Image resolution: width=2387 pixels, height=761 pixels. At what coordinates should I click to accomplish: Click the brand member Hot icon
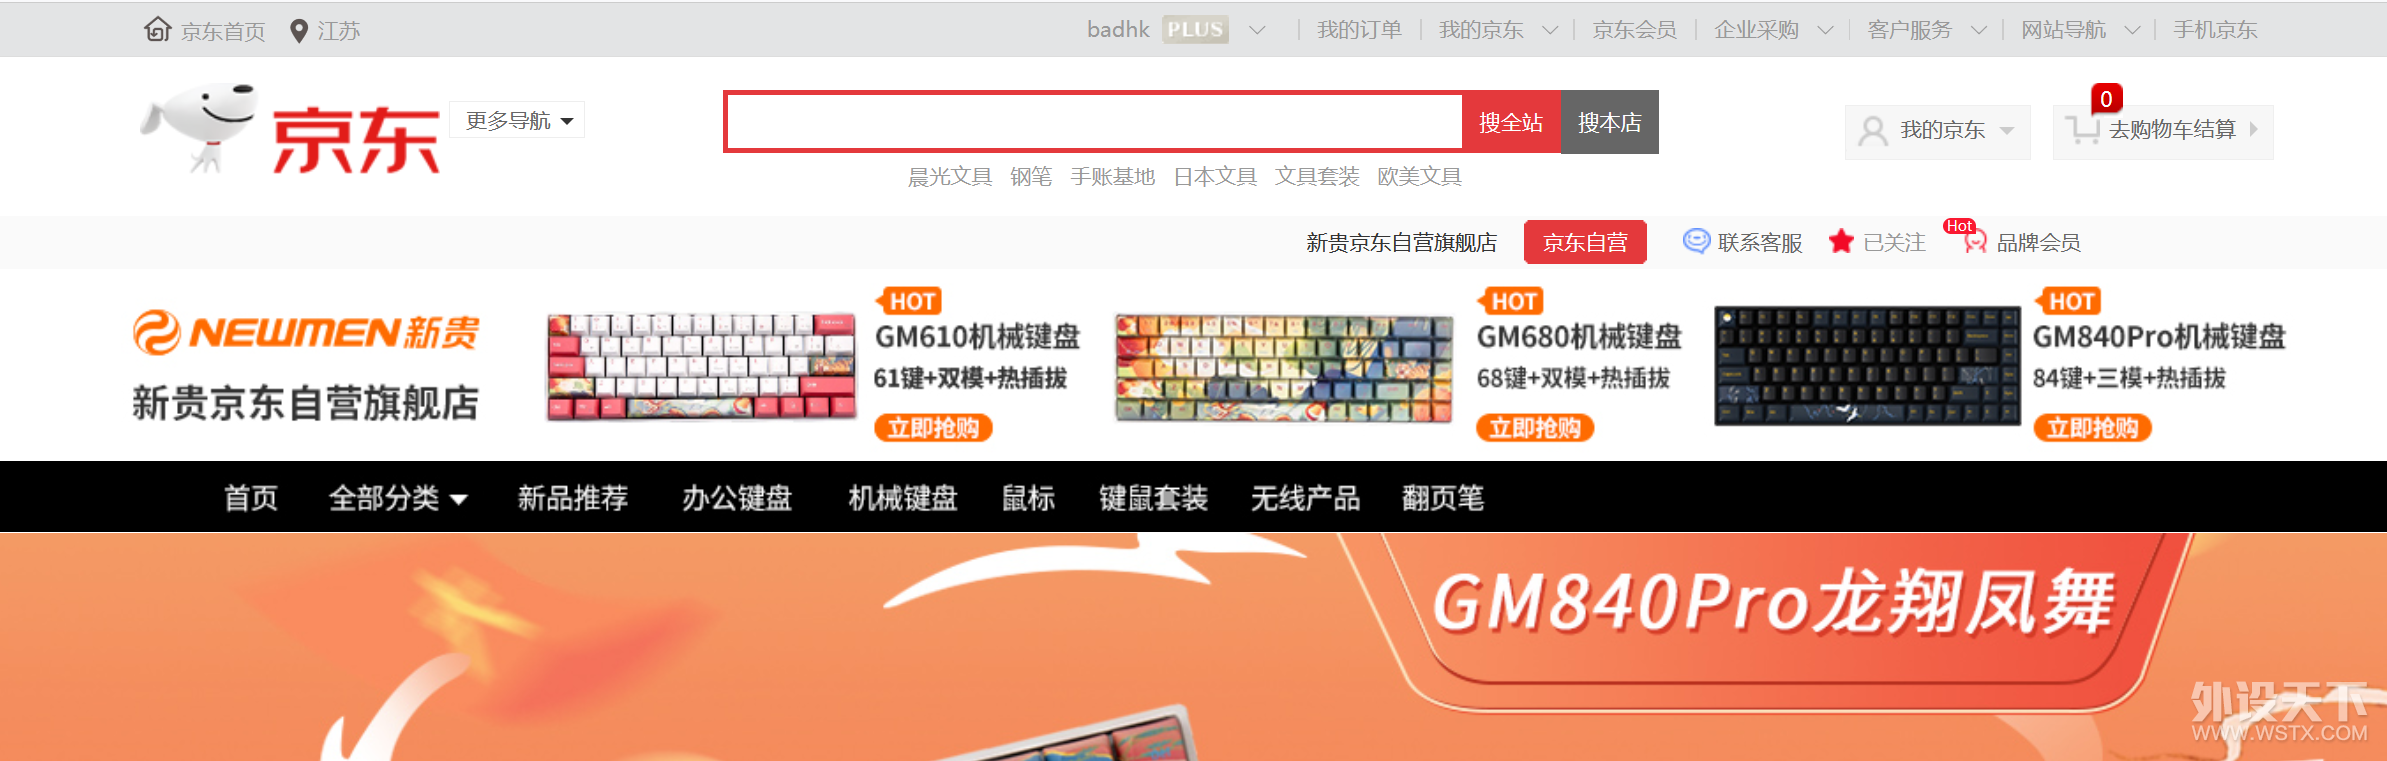1966,236
